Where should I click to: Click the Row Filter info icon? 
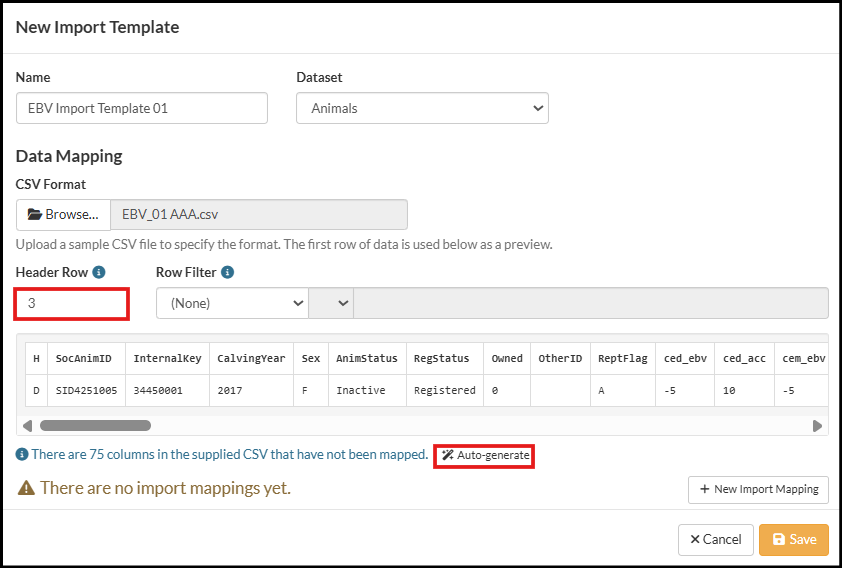[x=228, y=272]
